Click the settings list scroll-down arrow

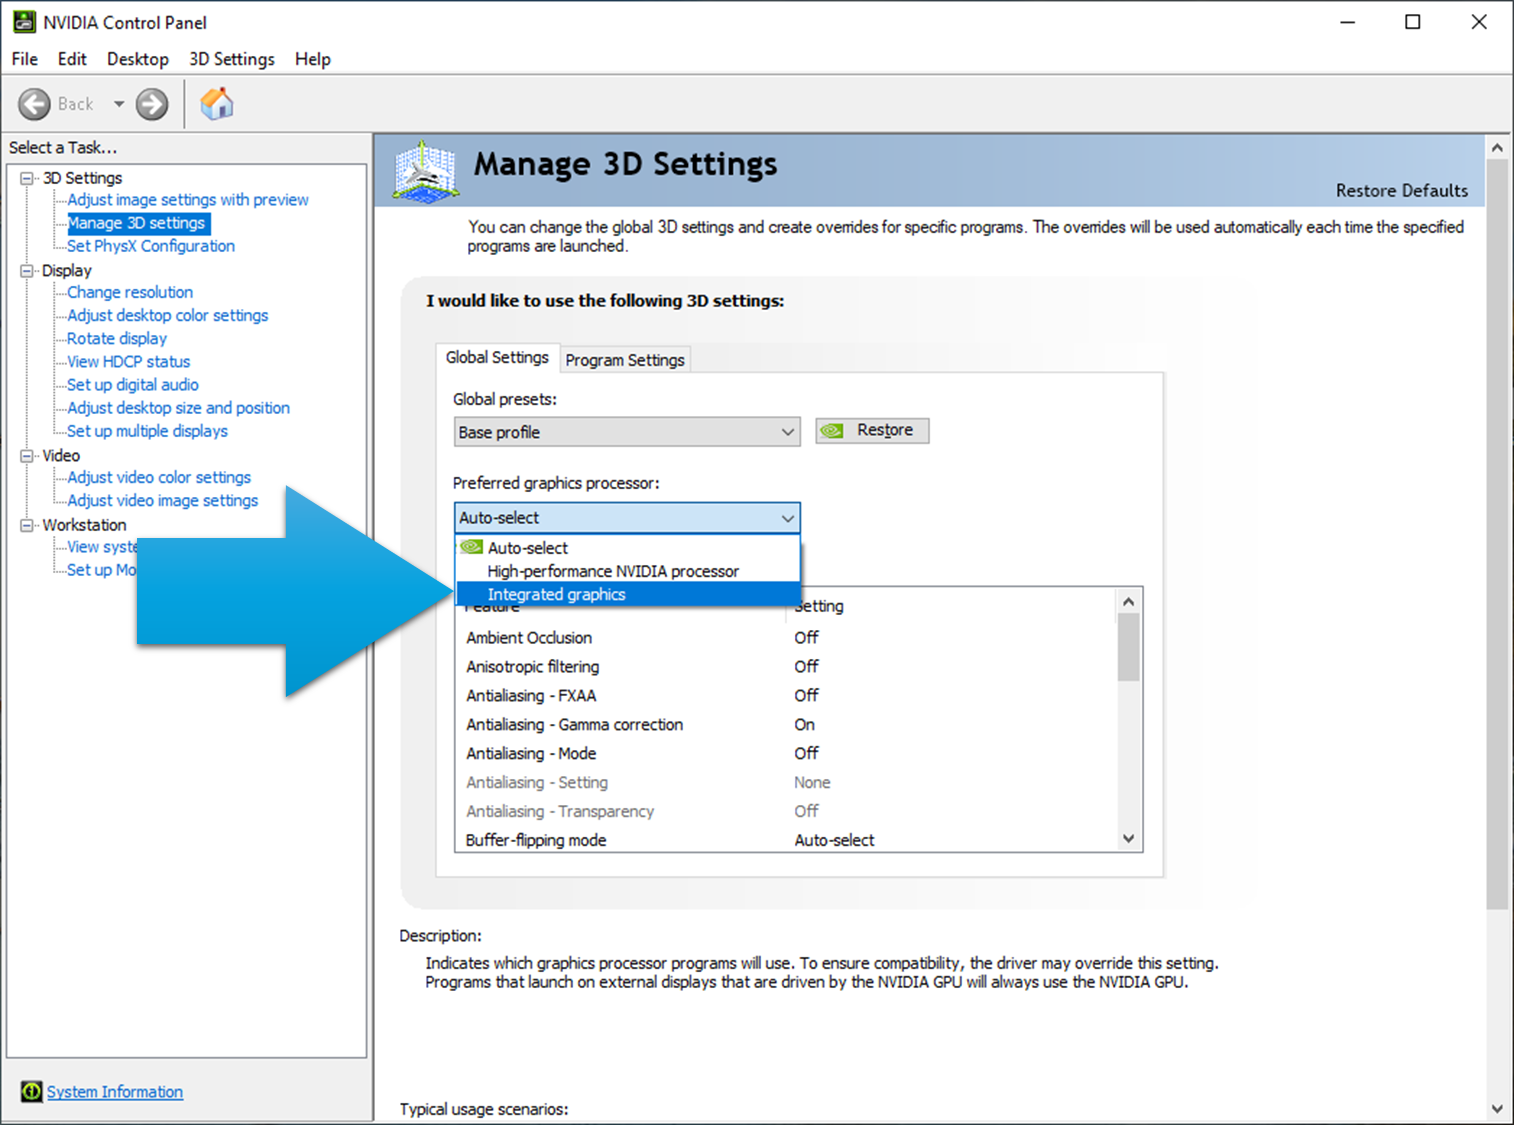coord(1128,839)
